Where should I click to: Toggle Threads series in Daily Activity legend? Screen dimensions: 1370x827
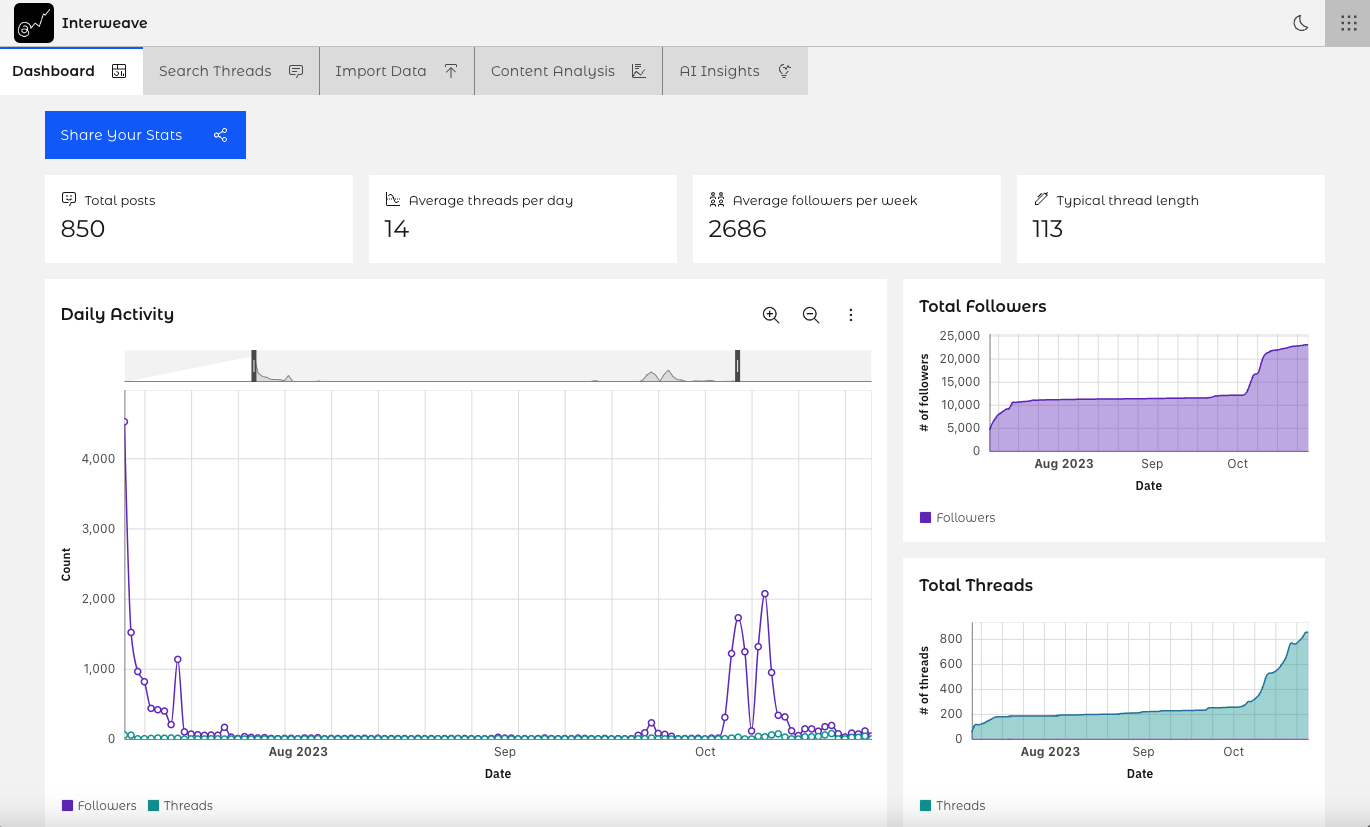[180, 805]
